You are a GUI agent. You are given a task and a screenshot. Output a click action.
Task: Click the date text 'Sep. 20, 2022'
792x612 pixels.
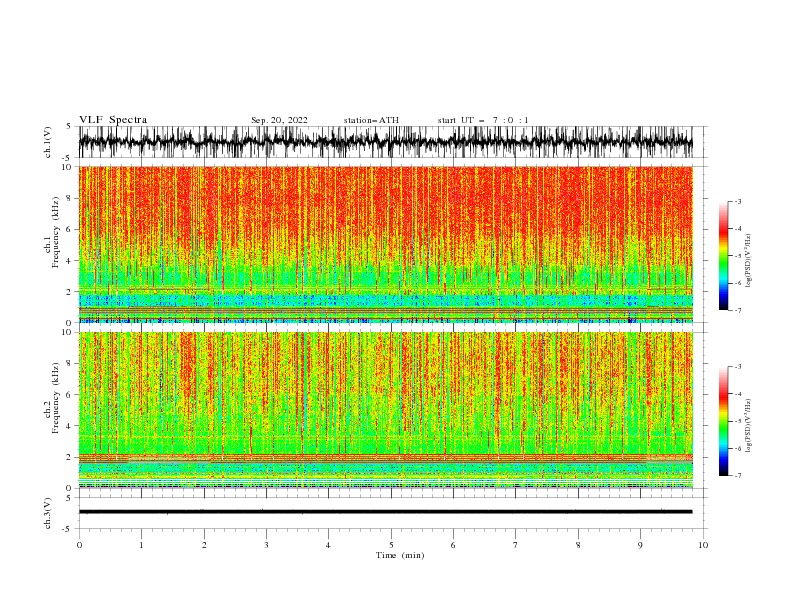click(x=279, y=120)
